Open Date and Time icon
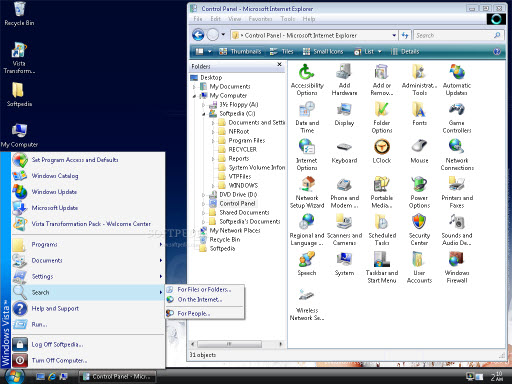This screenshot has height=384, width=512. [x=307, y=117]
